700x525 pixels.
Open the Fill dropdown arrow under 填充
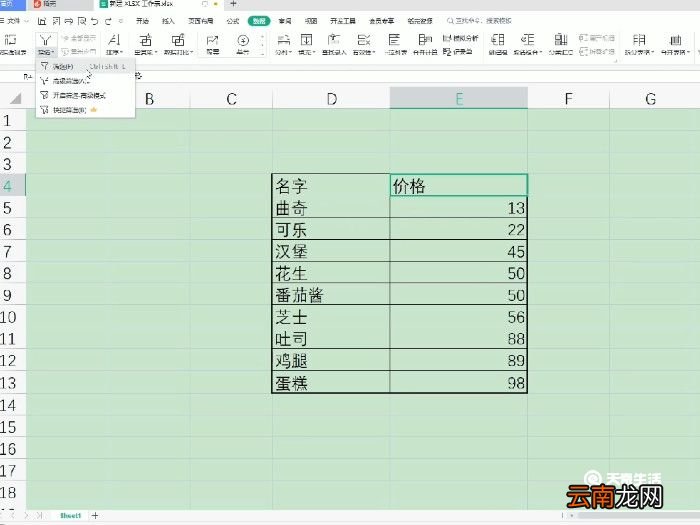(x=314, y=53)
